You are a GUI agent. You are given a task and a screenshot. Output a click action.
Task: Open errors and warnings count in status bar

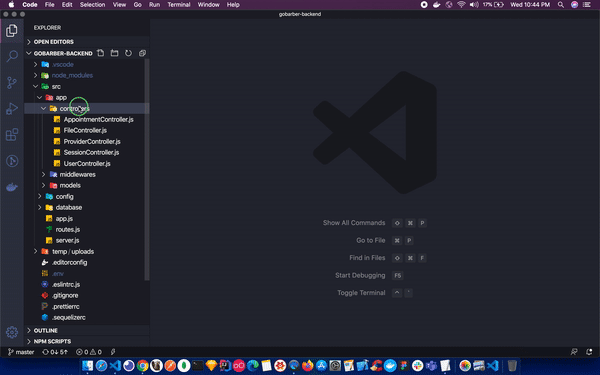tap(89, 352)
